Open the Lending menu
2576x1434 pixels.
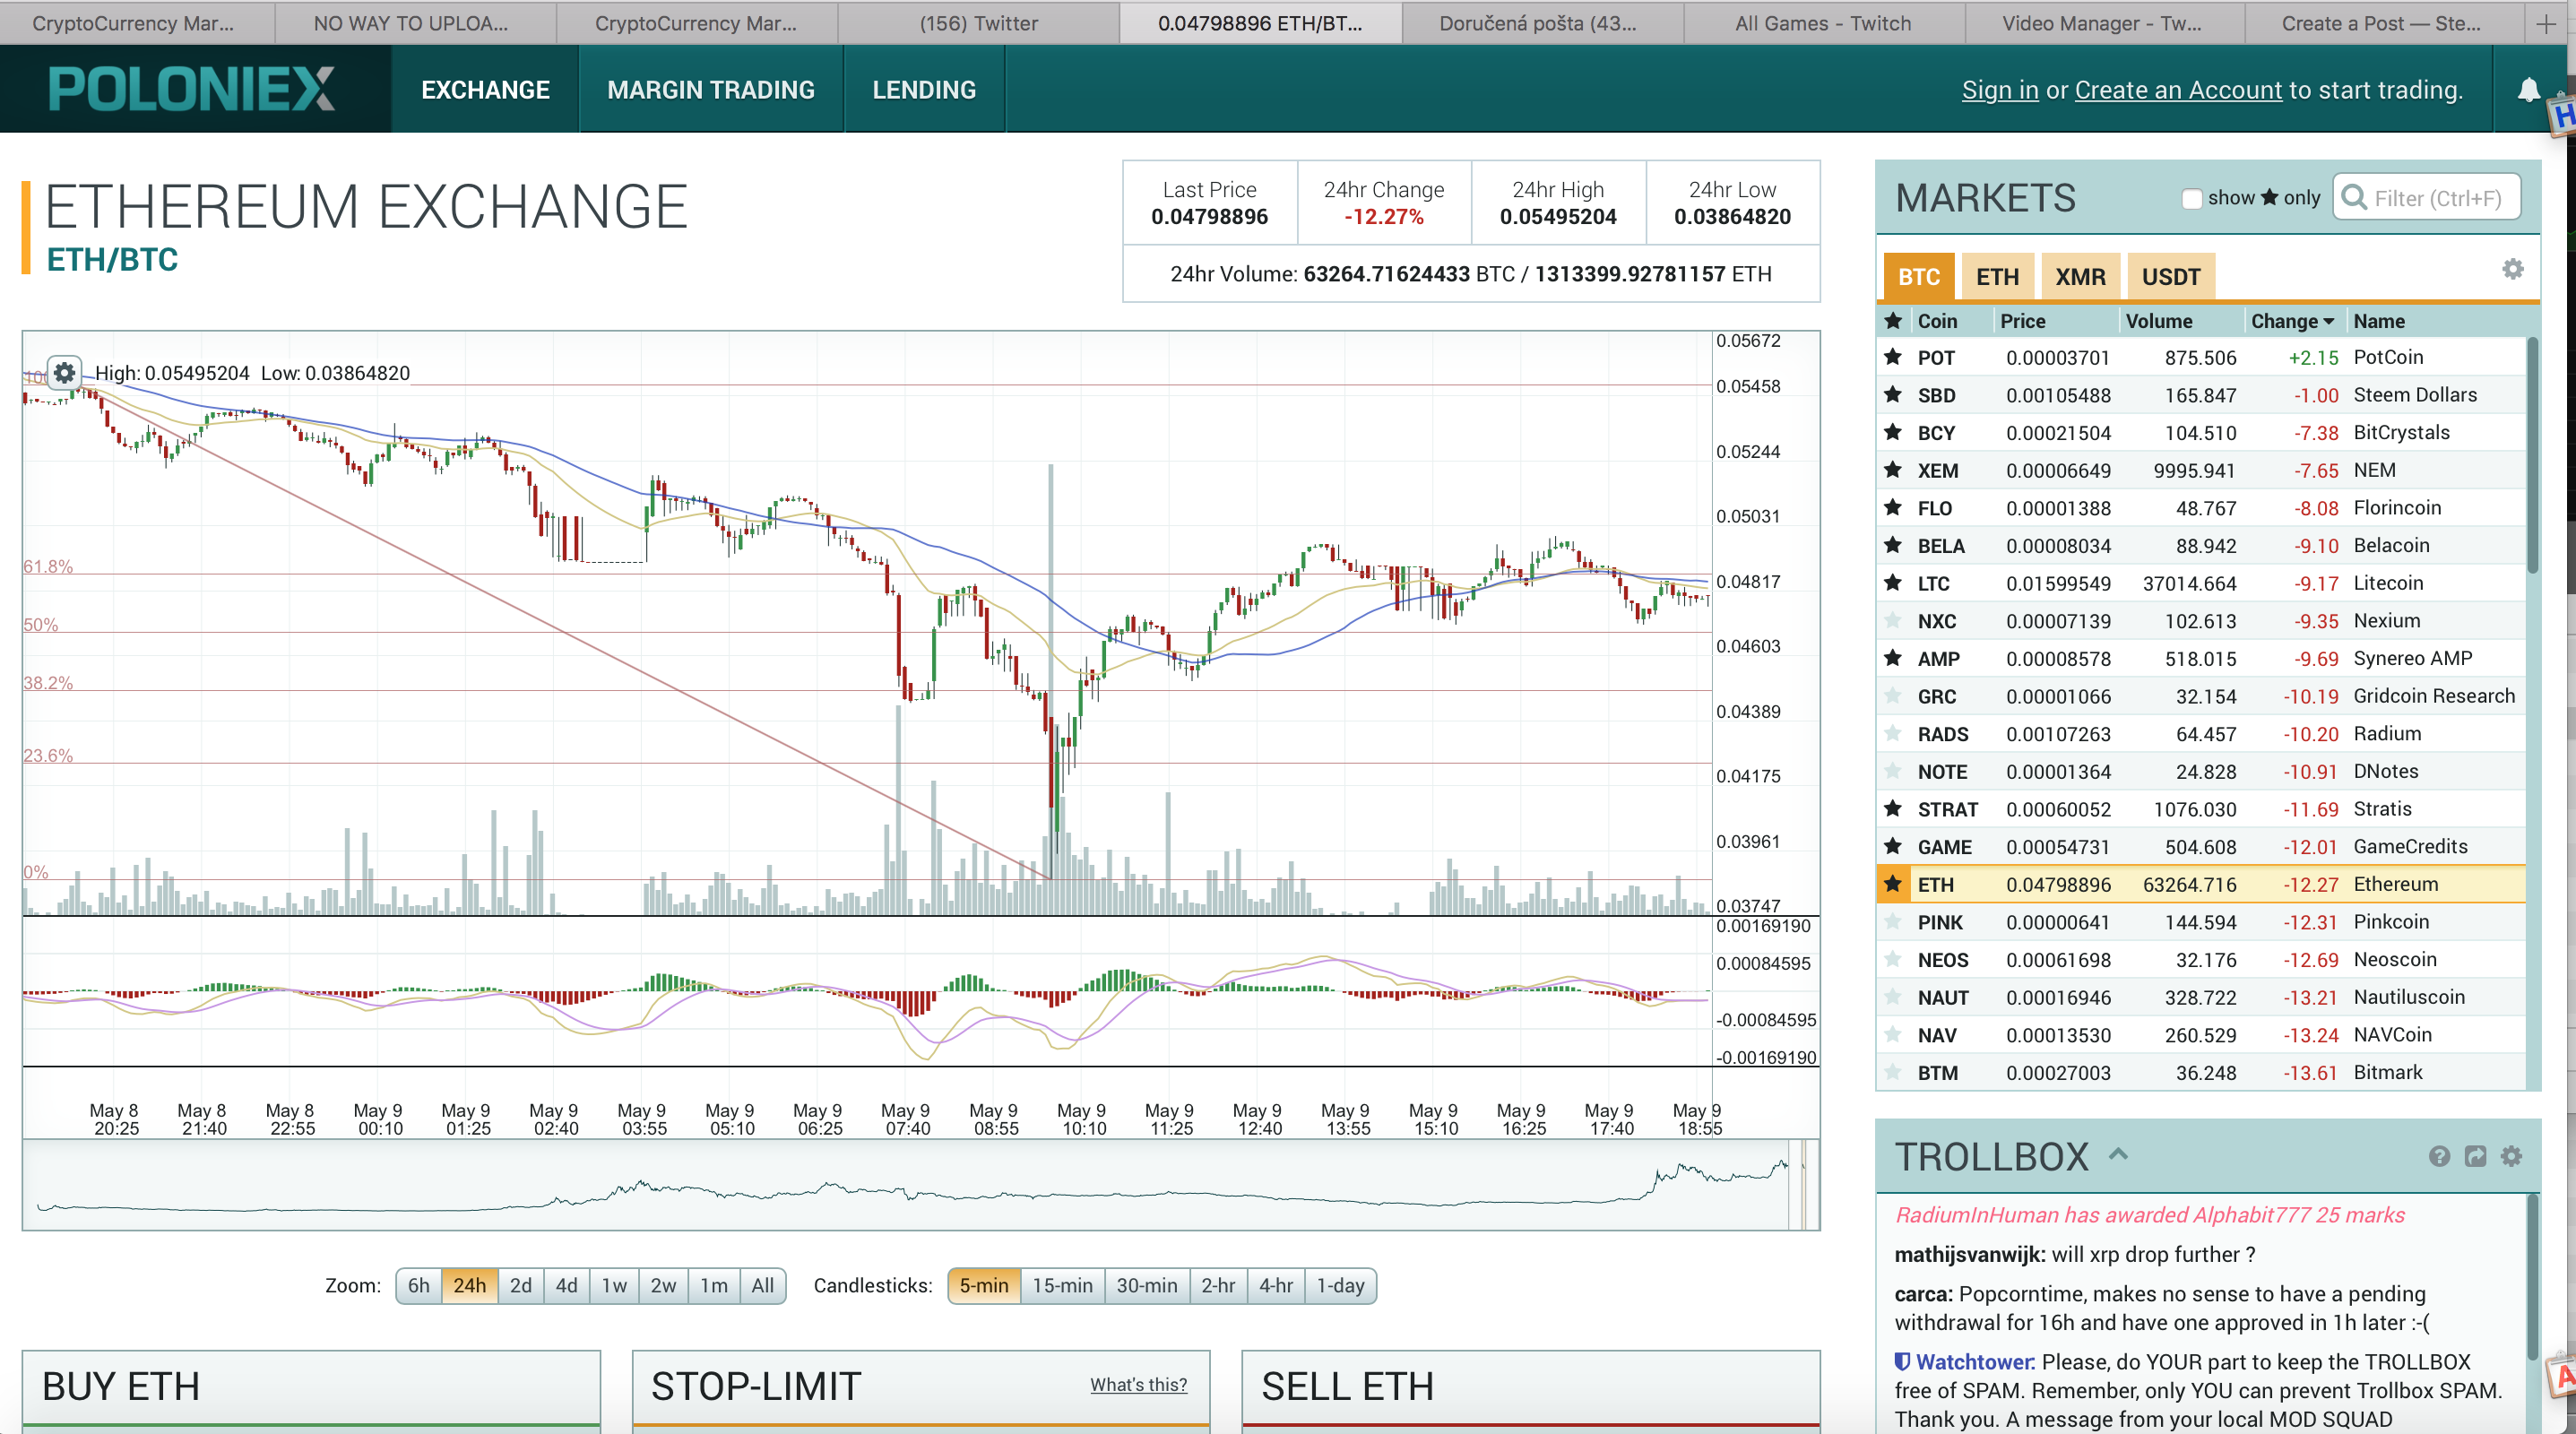tap(924, 90)
